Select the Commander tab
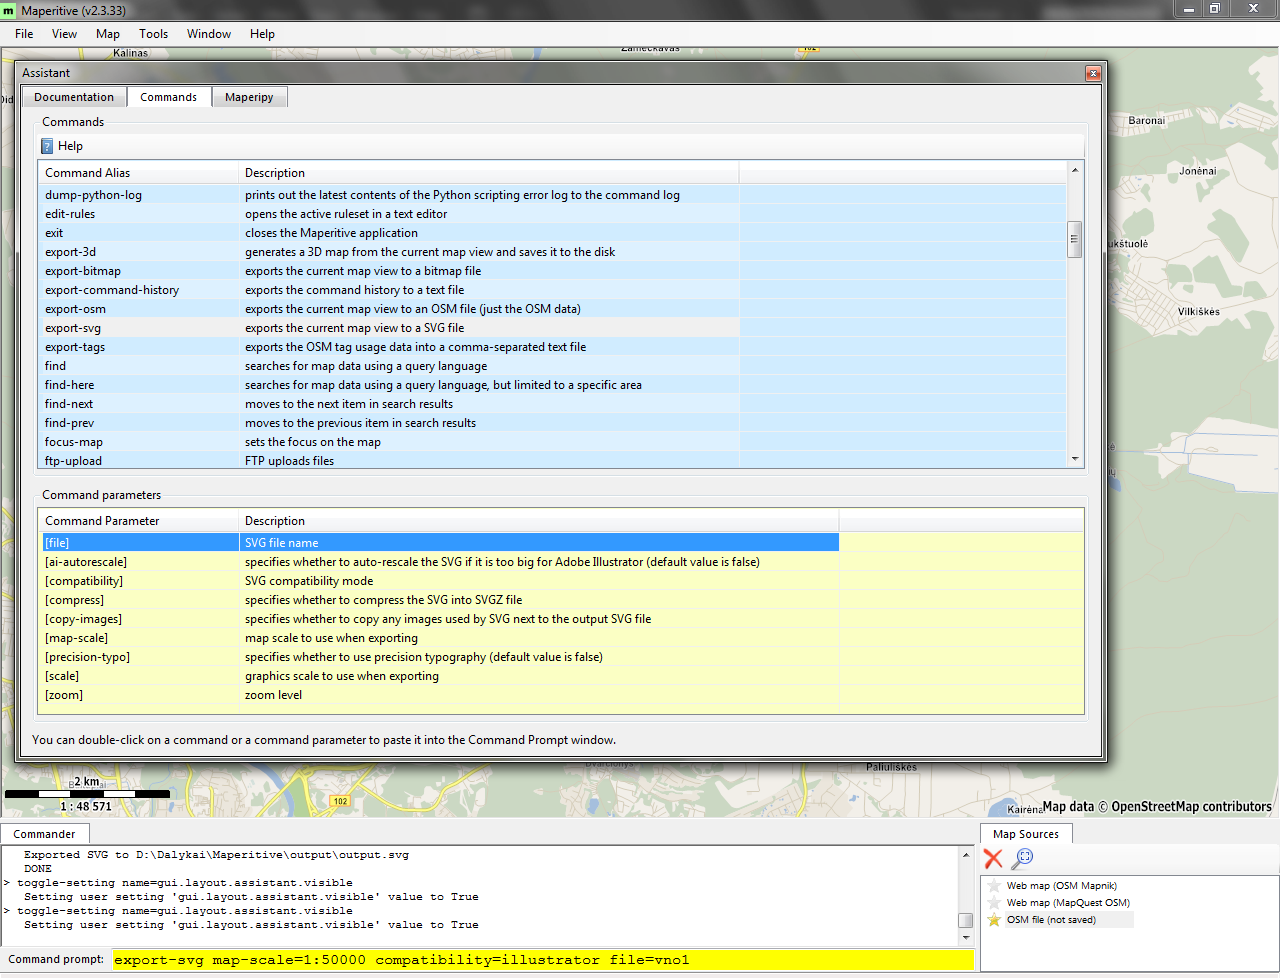 click(x=44, y=834)
